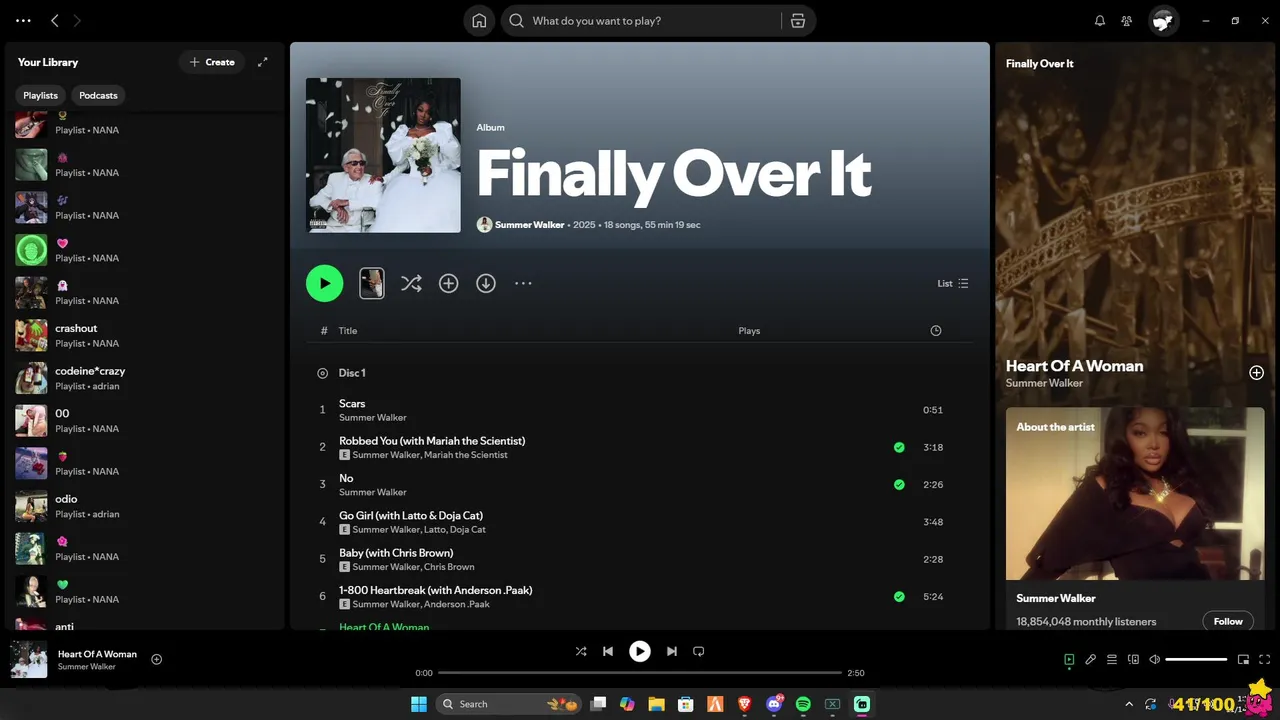The width and height of the screenshot is (1280, 720).
Task: Open the odio playlist
Action: 145,506
